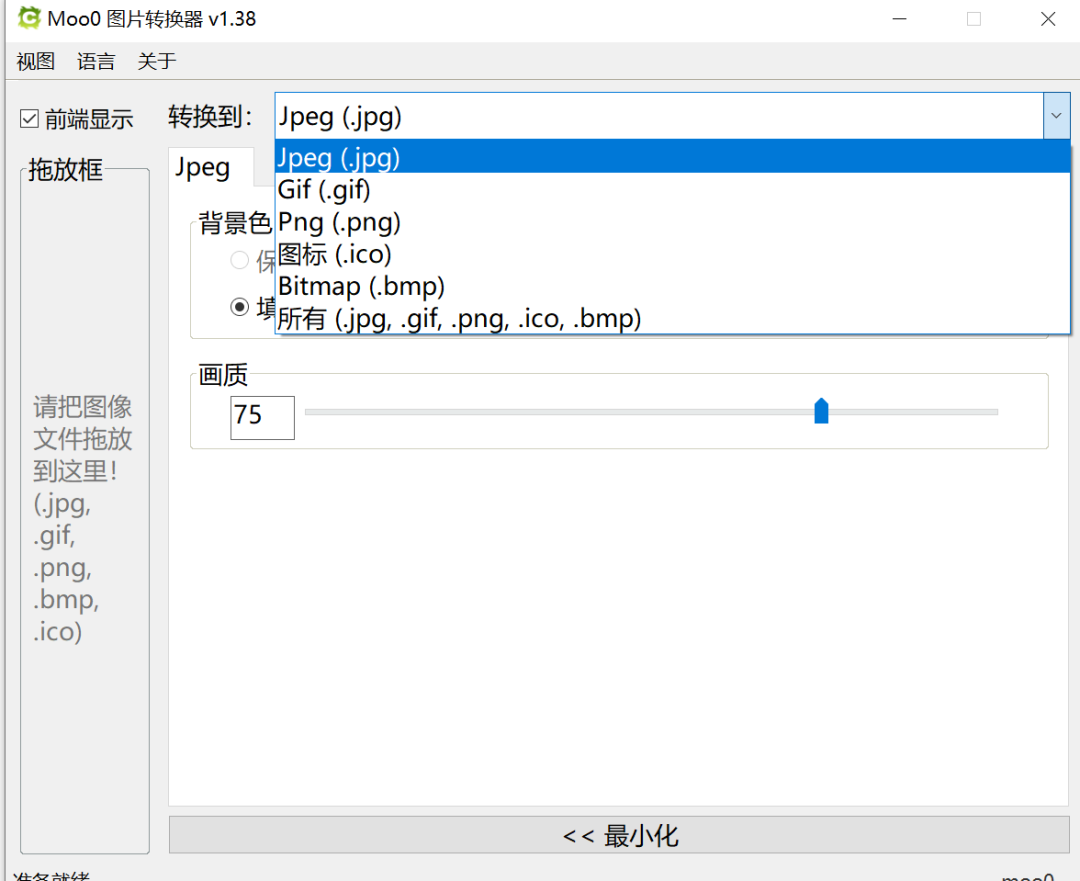The width and height of the screenshot is (1080, 881).
Task: Choose 图标 (.ico) option
Action: coord(672,254)
